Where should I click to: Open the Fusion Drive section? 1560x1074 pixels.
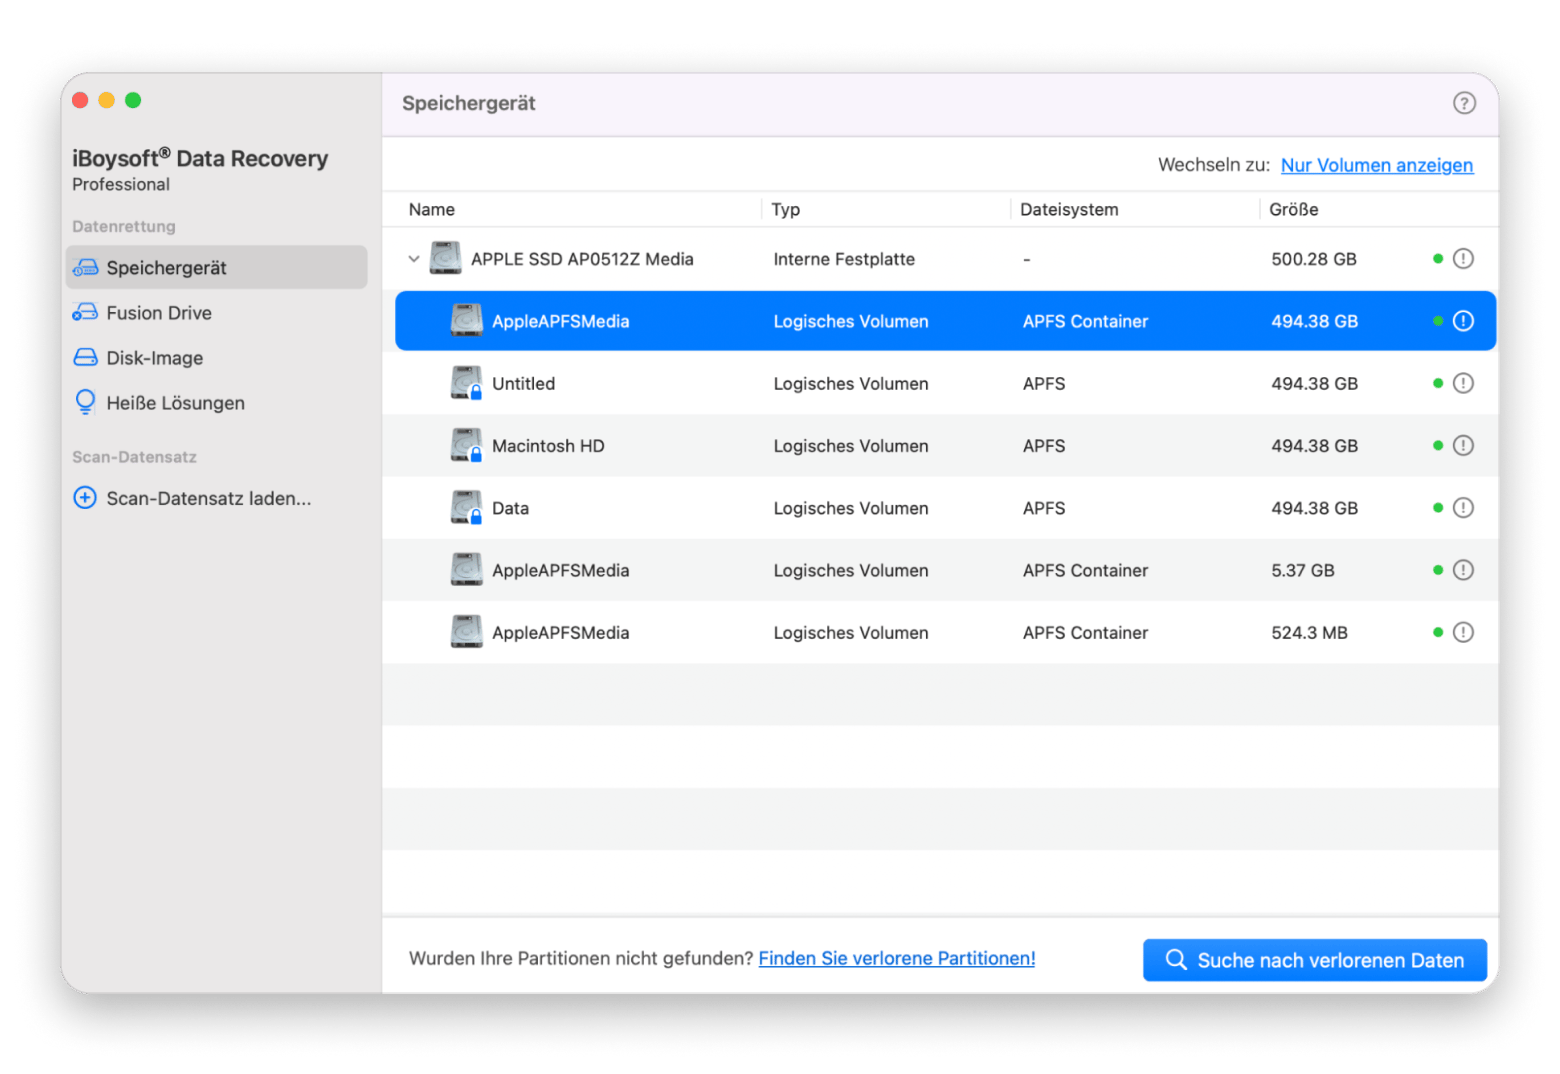click(x=217, y=313)
